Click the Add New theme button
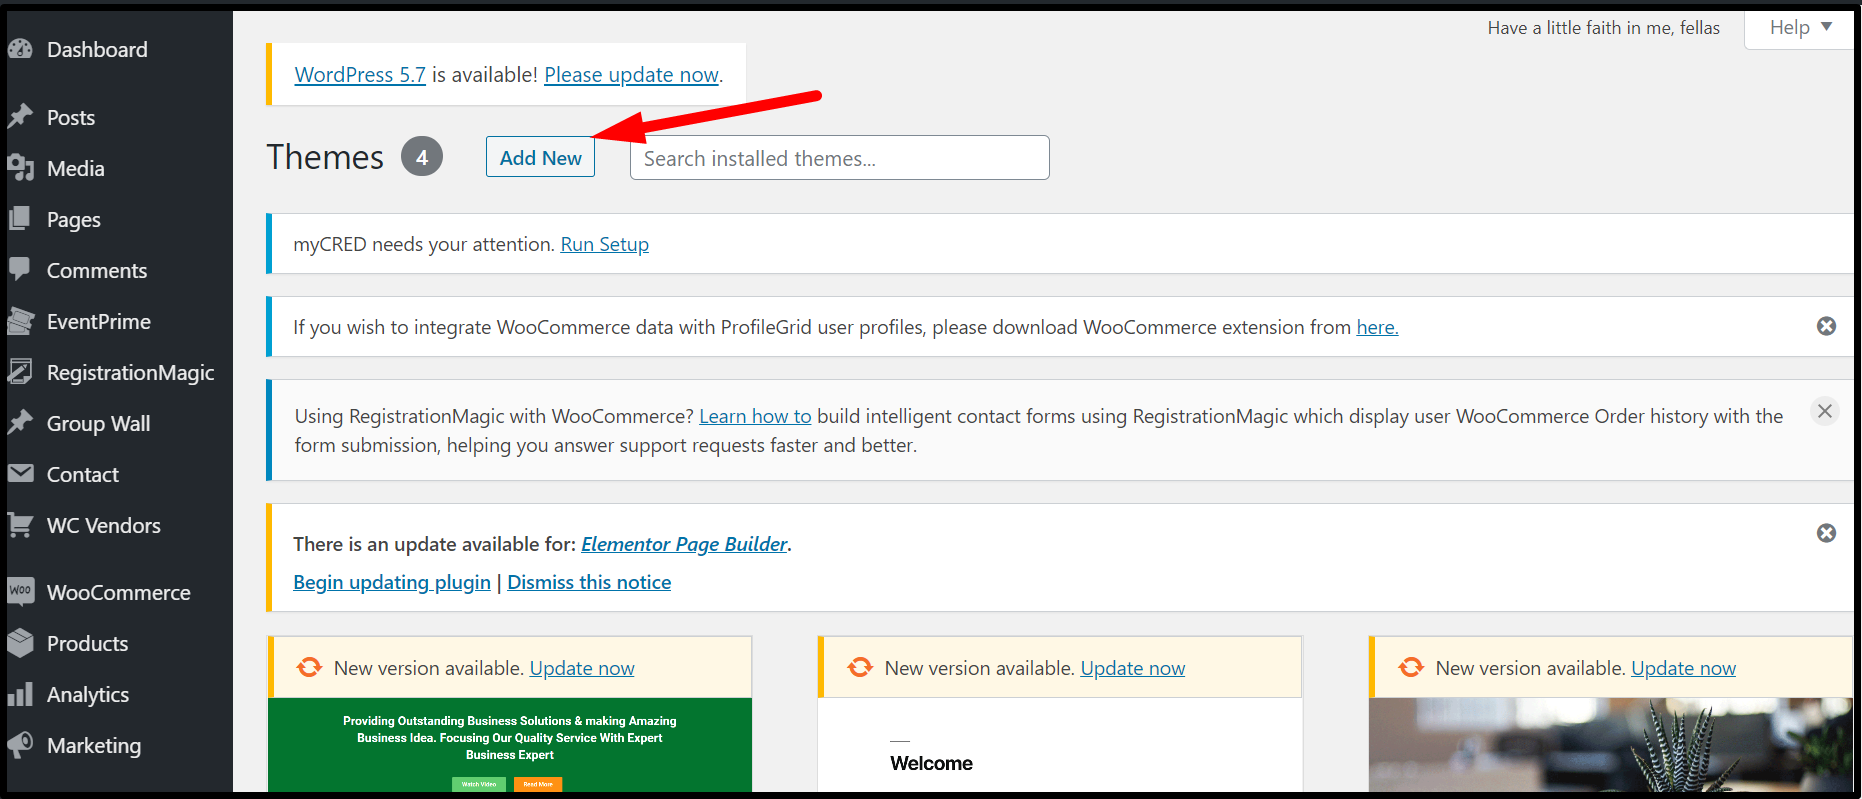Screen dimensions: 1862x799 pyautogui.click(x=540, y=158)
